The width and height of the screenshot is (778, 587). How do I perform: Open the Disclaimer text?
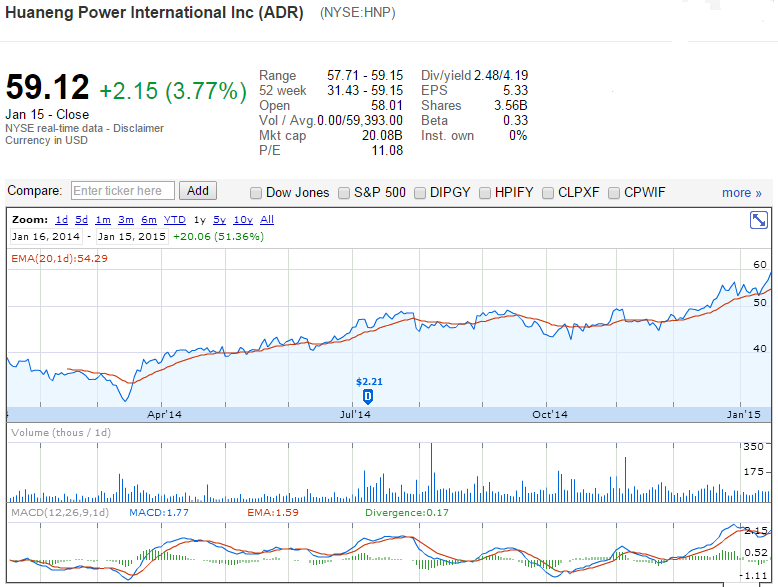[x=138, y=128]
